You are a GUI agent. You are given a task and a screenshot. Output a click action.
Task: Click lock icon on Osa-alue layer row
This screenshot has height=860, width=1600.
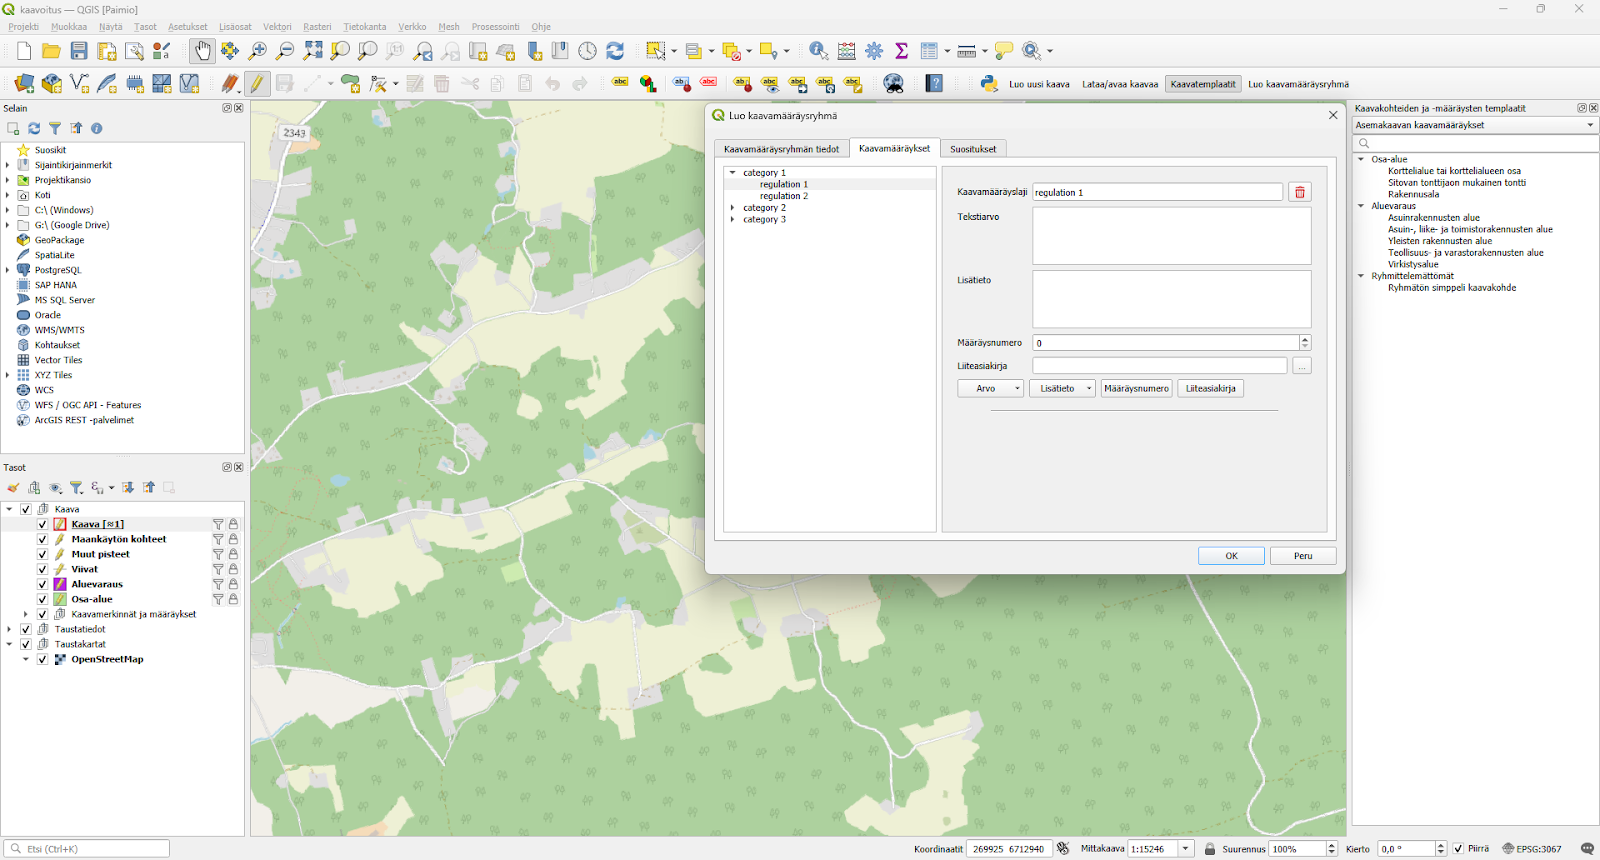click(x=233, y=599)
